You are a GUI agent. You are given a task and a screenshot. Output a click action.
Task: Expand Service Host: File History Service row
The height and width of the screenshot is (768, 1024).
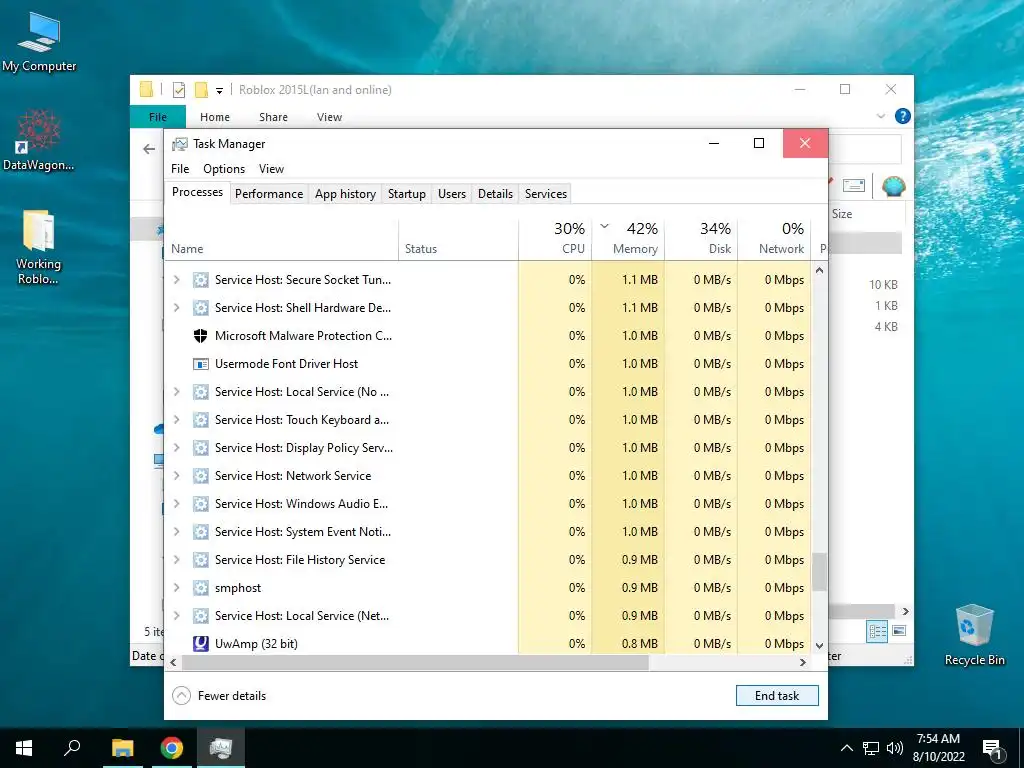[176, 560]
